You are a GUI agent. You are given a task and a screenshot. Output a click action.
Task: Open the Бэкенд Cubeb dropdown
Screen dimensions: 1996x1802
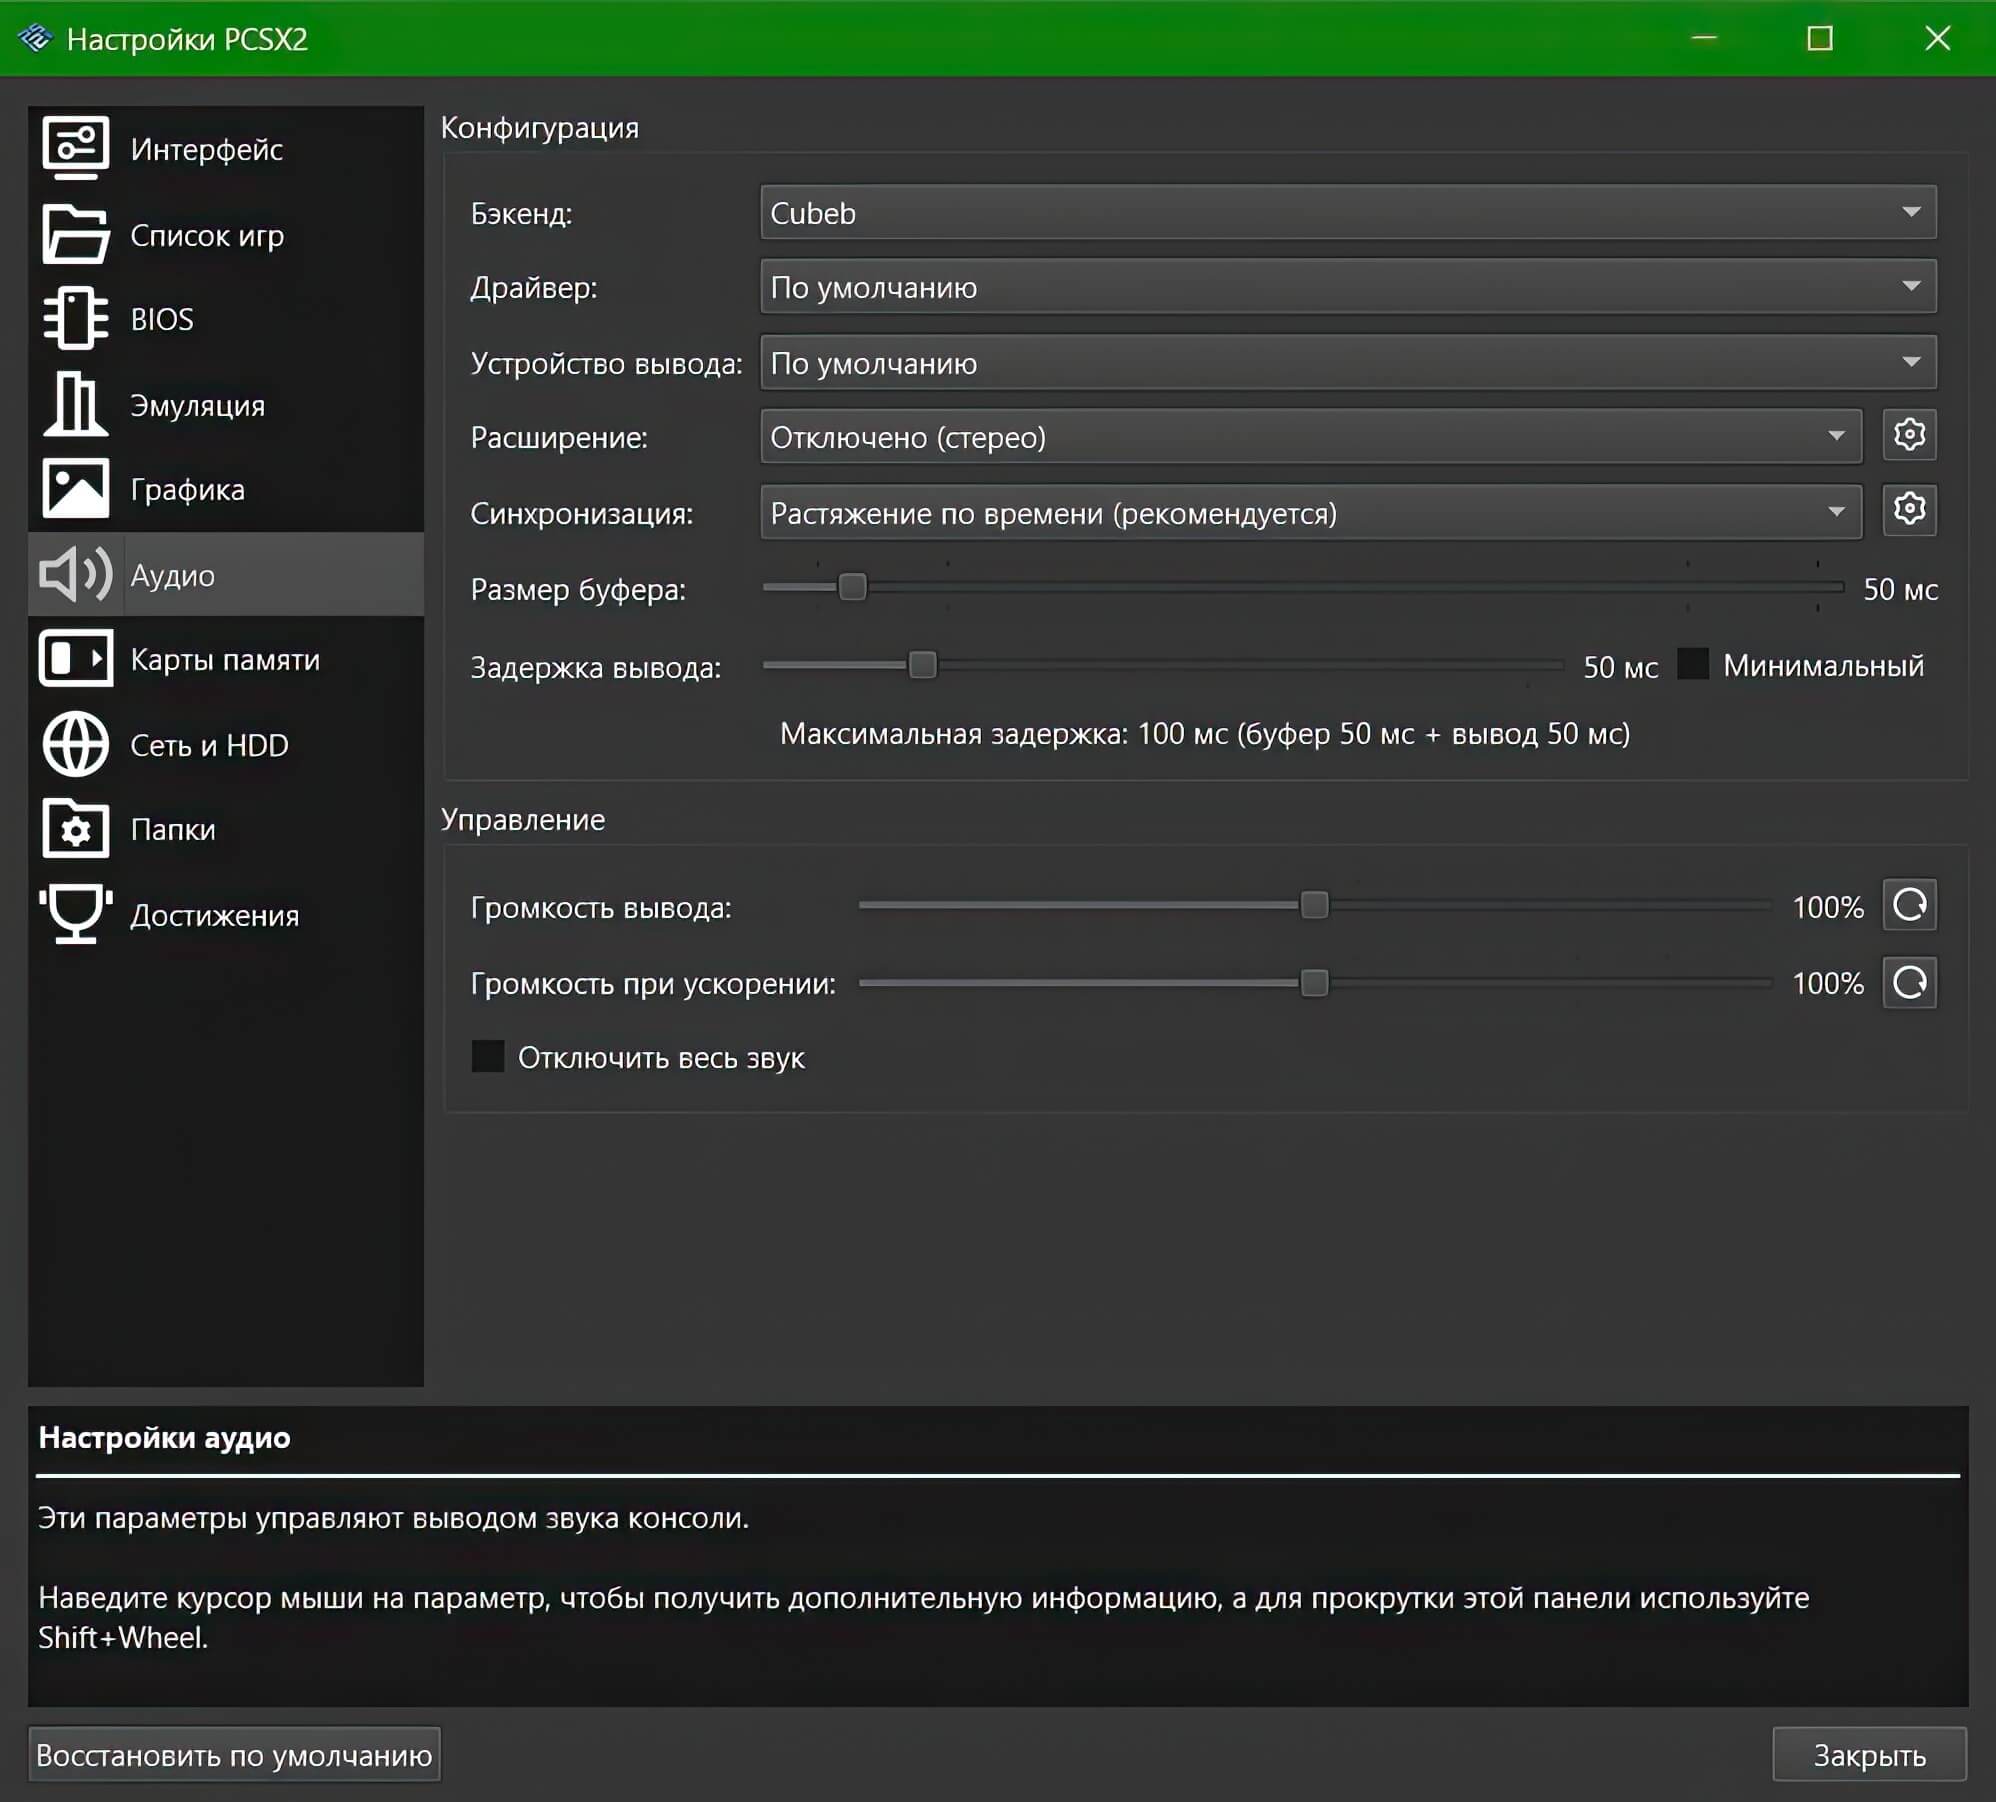click(1348, 212)
